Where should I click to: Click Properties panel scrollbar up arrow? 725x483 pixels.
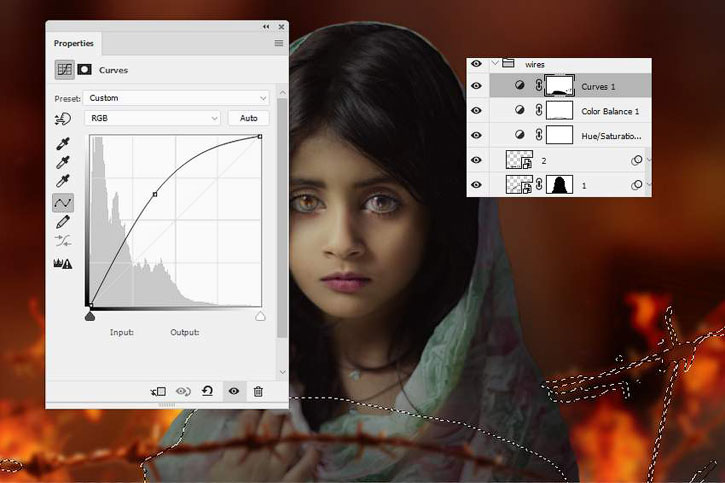click(283, 92)
